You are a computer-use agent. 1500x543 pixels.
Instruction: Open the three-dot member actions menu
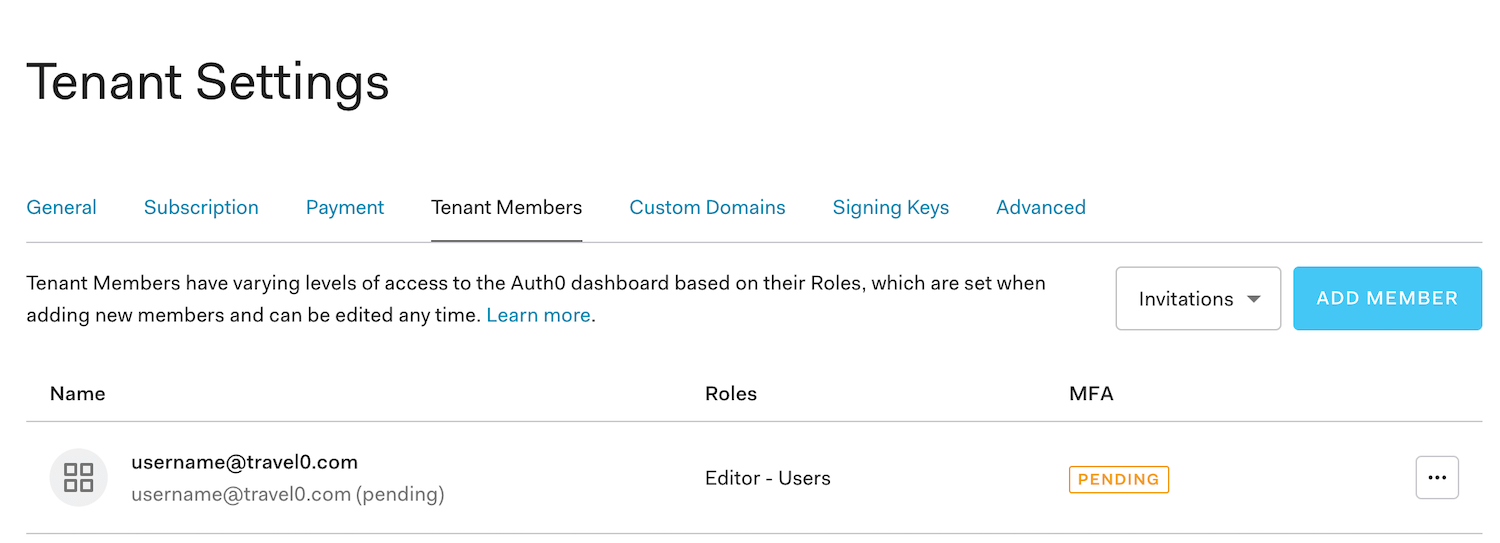point(1437,477)
